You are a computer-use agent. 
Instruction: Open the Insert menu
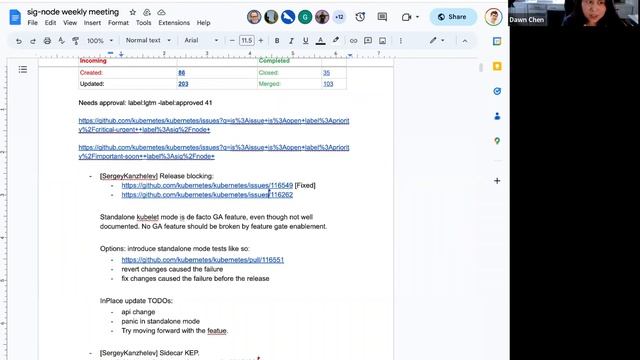92,23
